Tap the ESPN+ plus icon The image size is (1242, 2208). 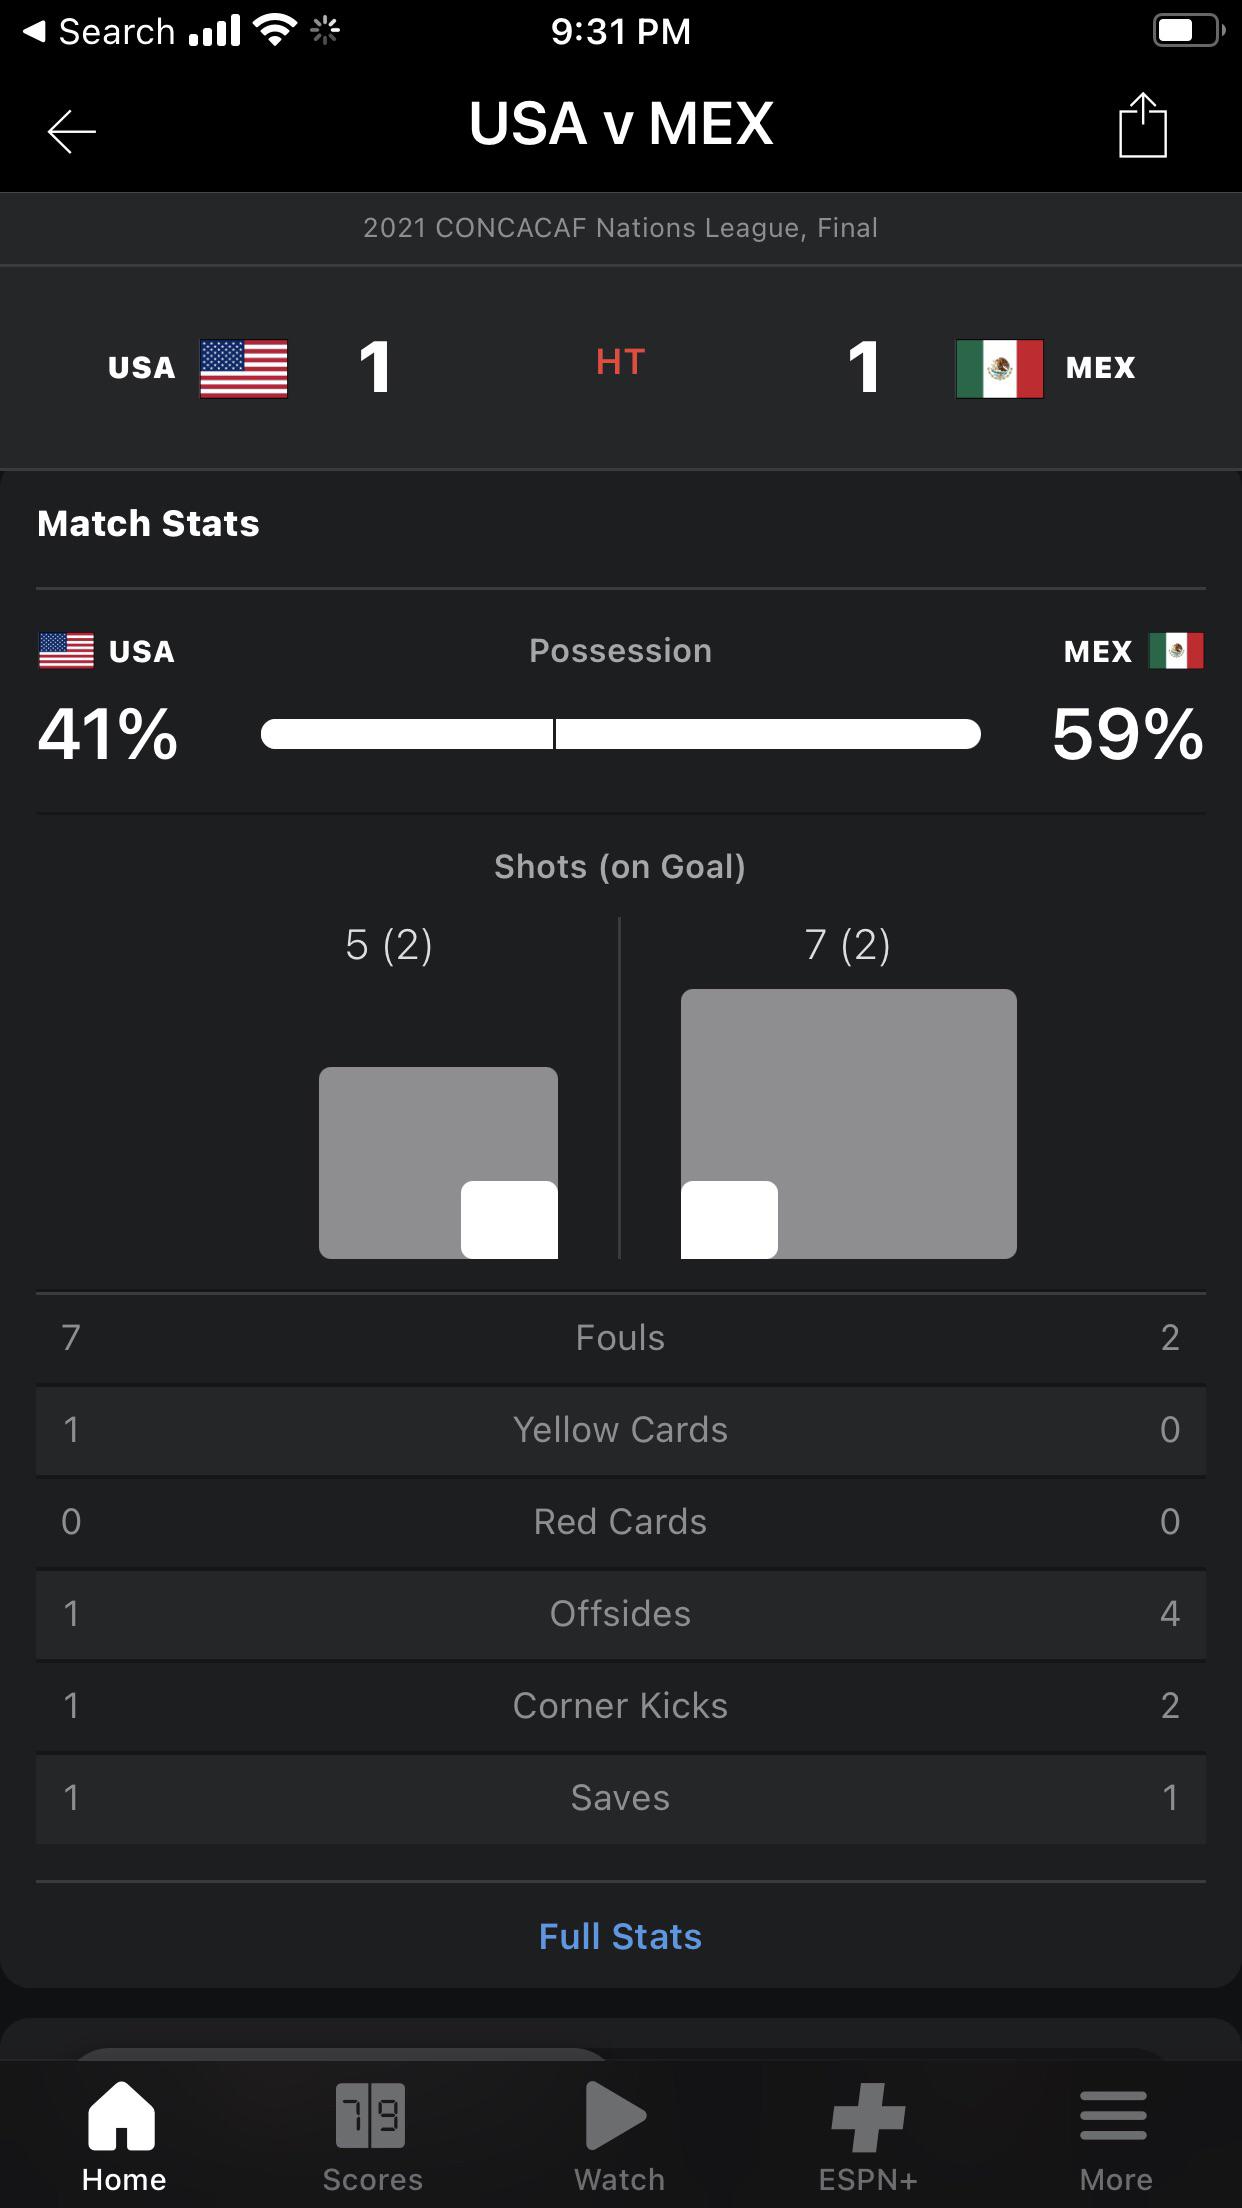click(x=868, y=2115)
